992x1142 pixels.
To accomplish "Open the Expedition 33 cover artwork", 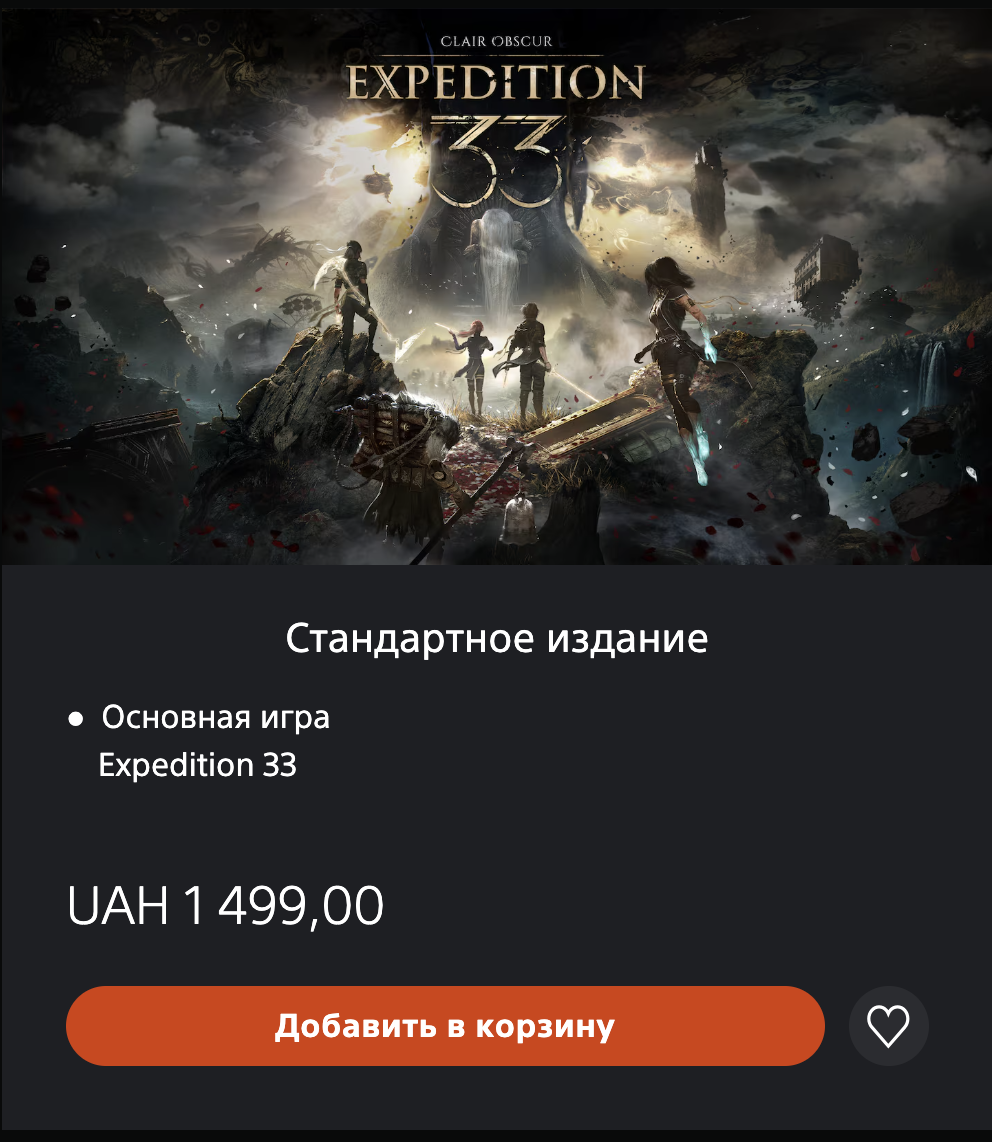I will click(x=496, y=287).
